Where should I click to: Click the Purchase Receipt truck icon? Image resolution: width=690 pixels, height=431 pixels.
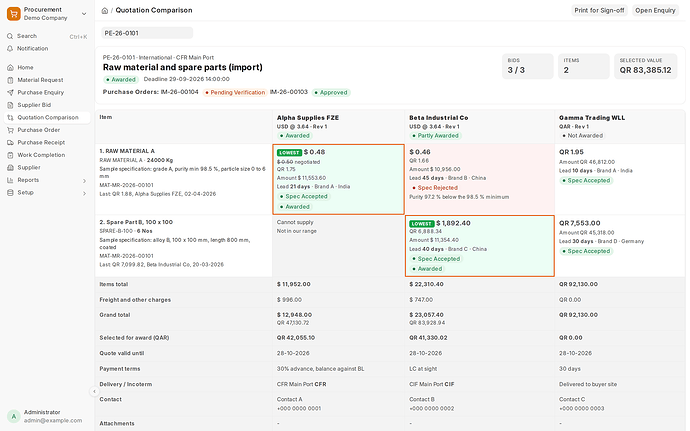[10, 143]
